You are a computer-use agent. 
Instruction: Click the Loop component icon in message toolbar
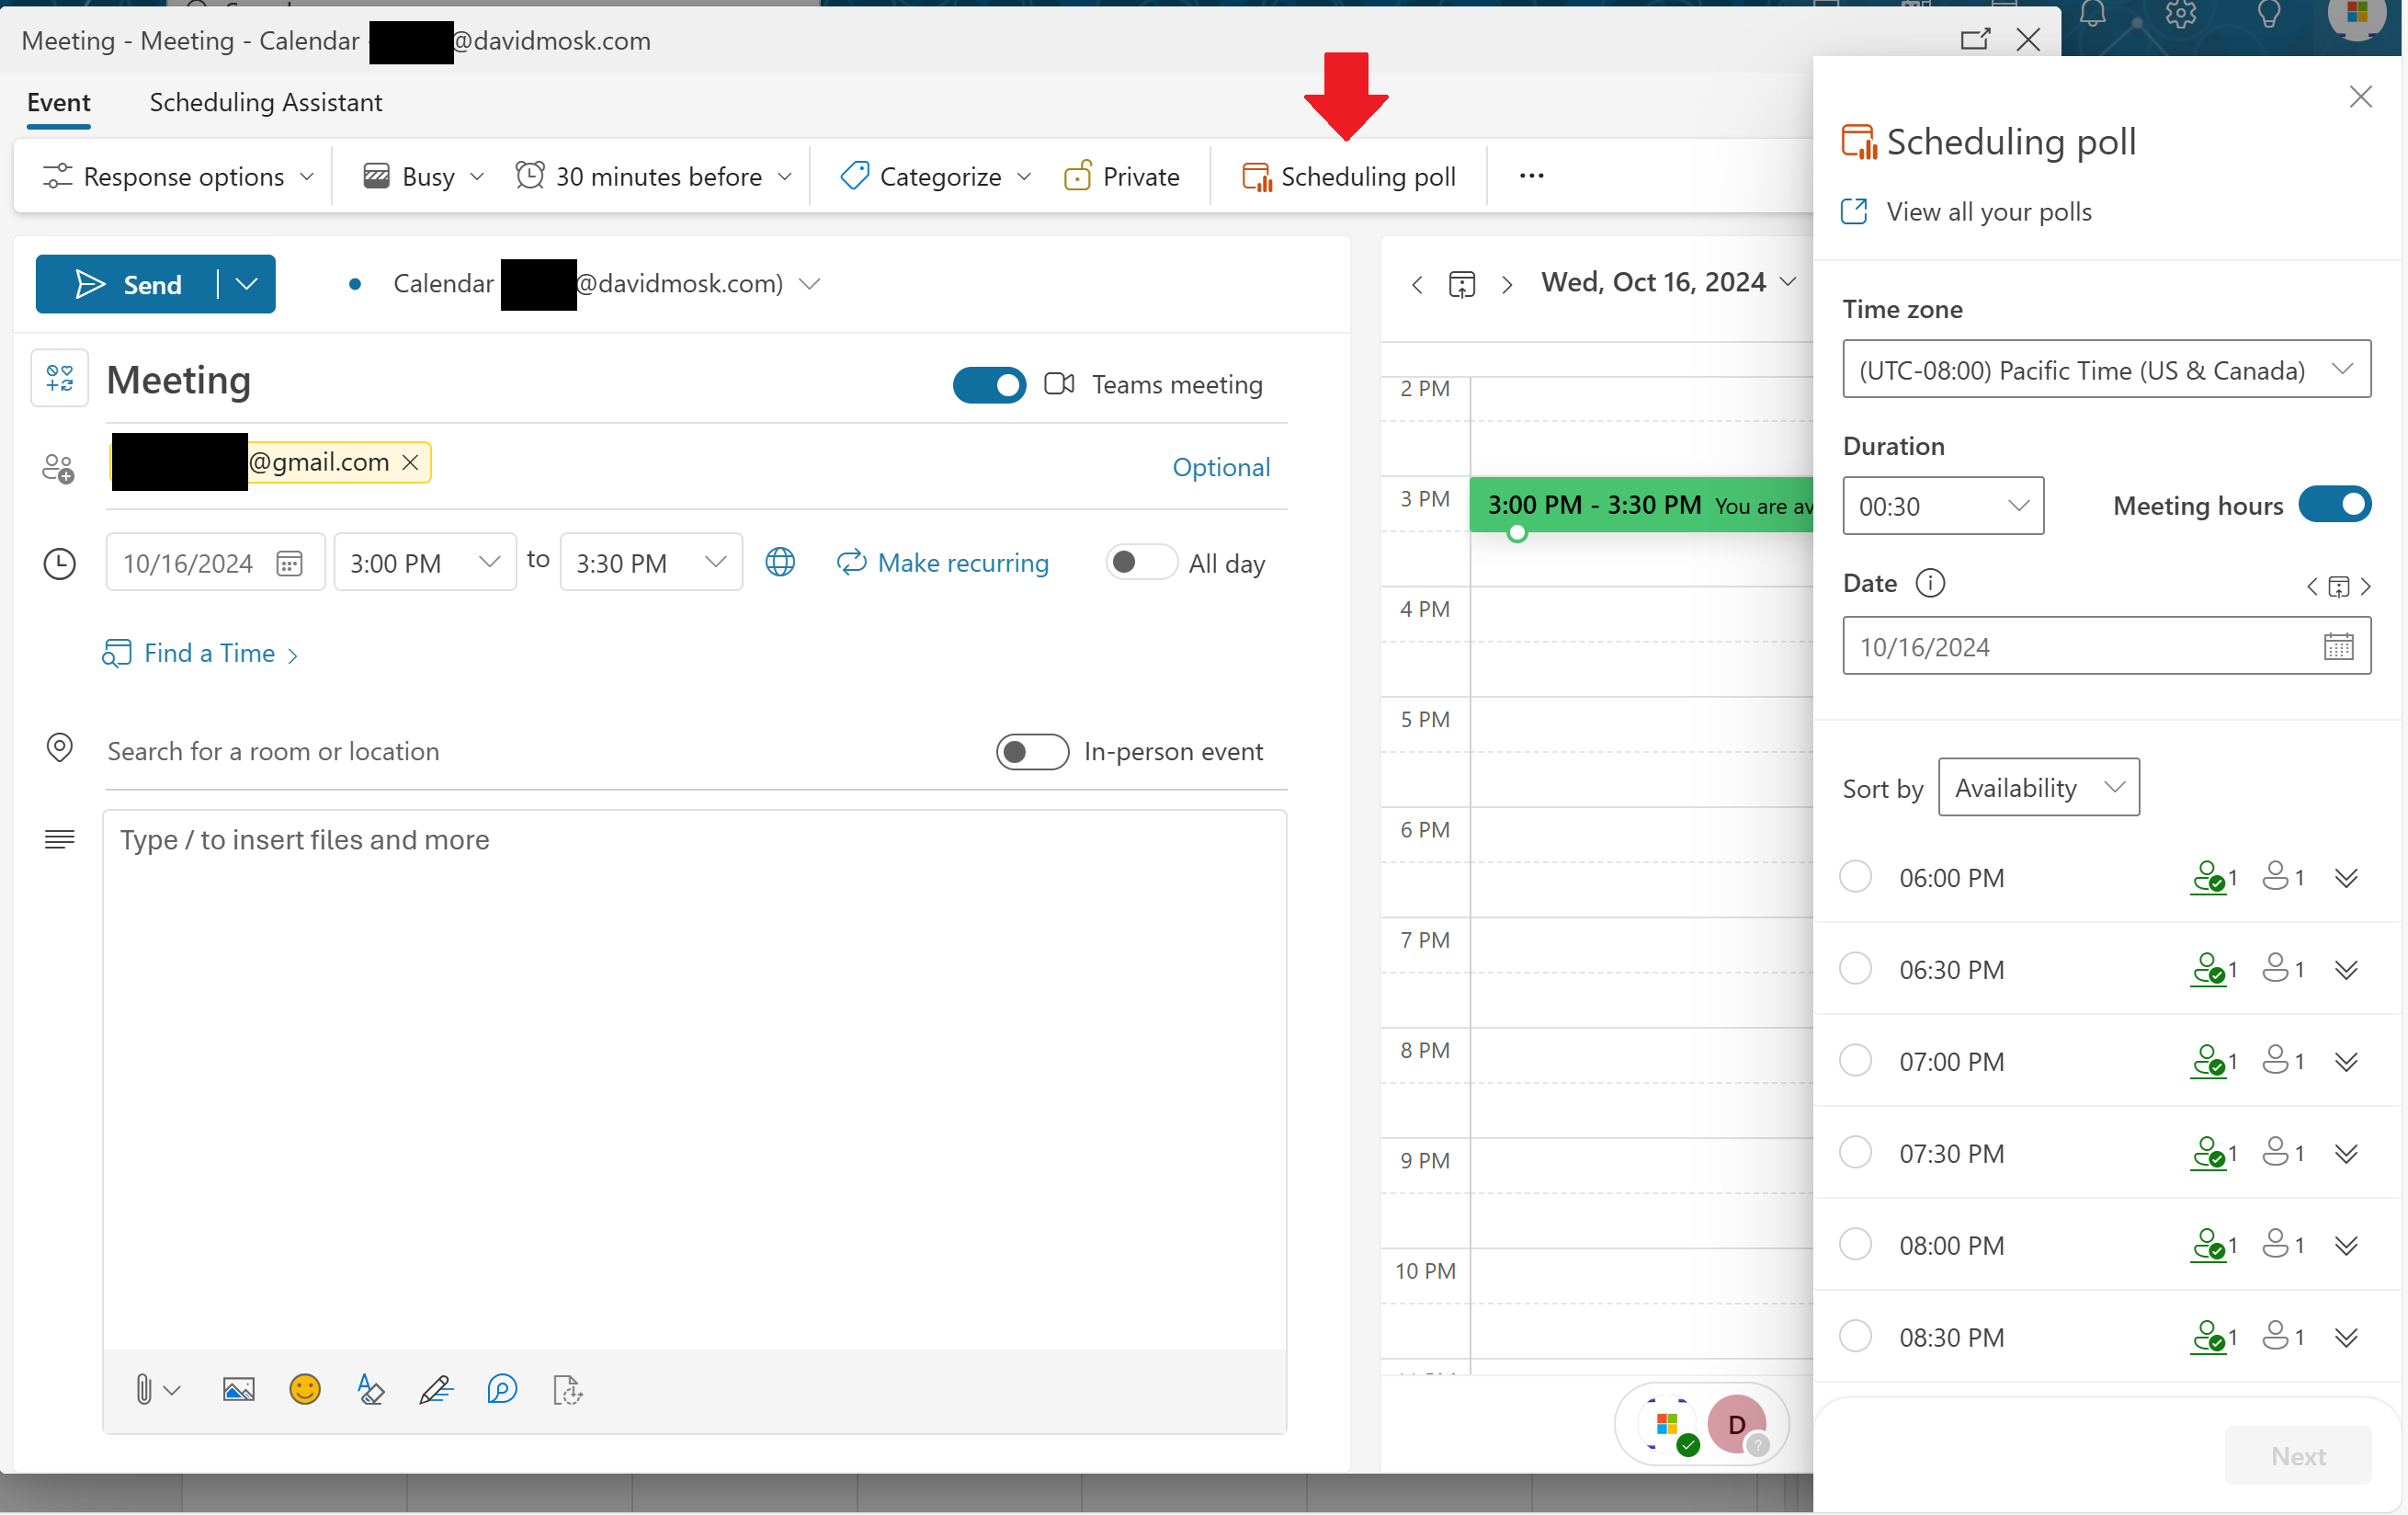tap(502, 1389)
